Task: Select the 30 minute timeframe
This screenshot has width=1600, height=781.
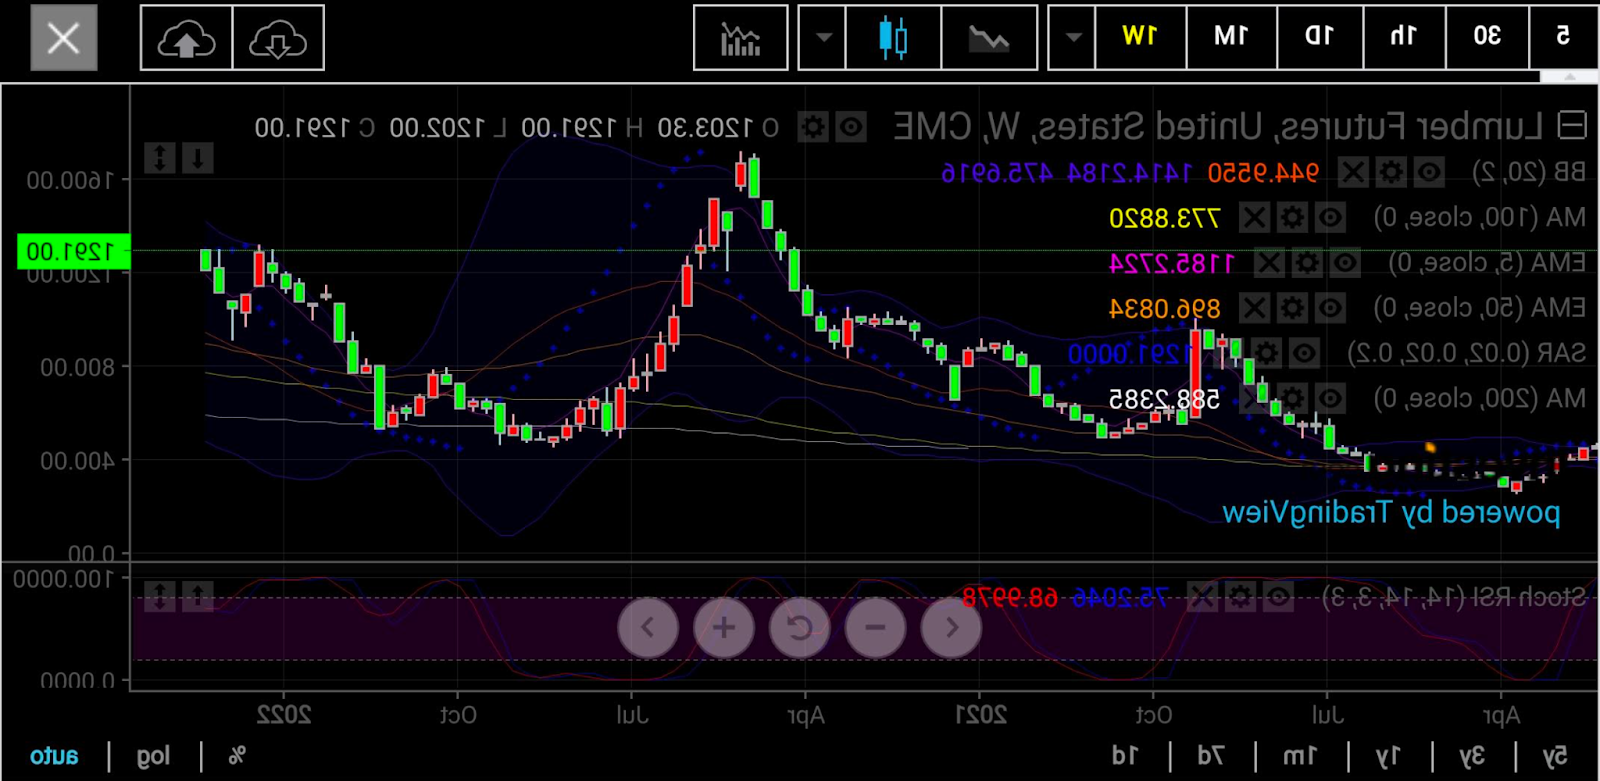Action: tap(1487, 36)
